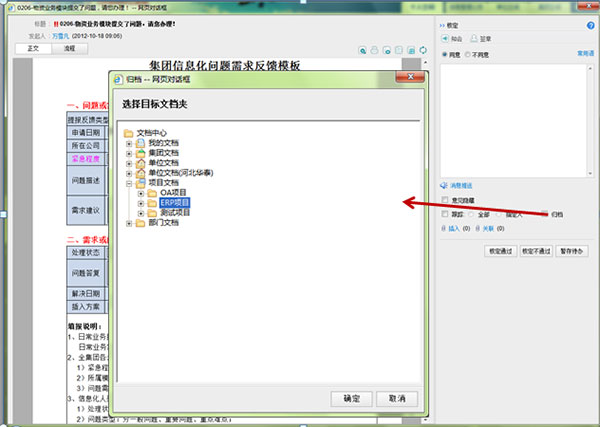Expand the OA项目 folder node
Screen dimensions: 600x427
[141, 193]
